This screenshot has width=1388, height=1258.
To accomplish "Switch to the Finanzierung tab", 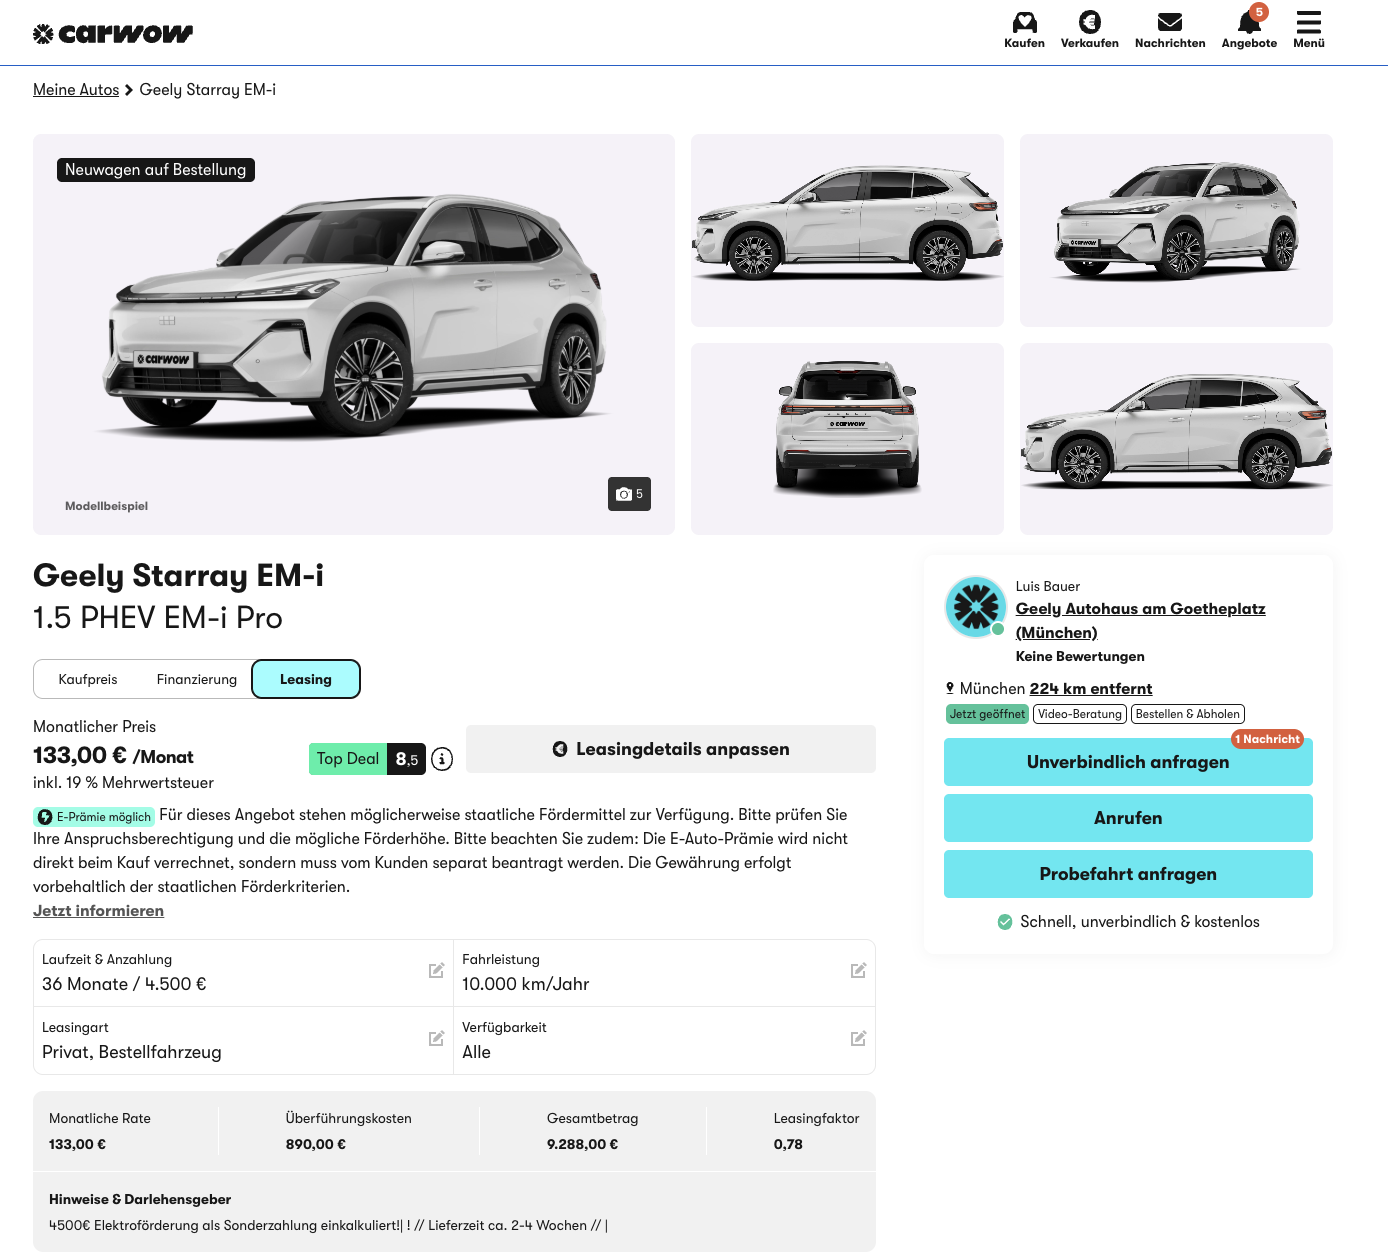I will point(197,679).
